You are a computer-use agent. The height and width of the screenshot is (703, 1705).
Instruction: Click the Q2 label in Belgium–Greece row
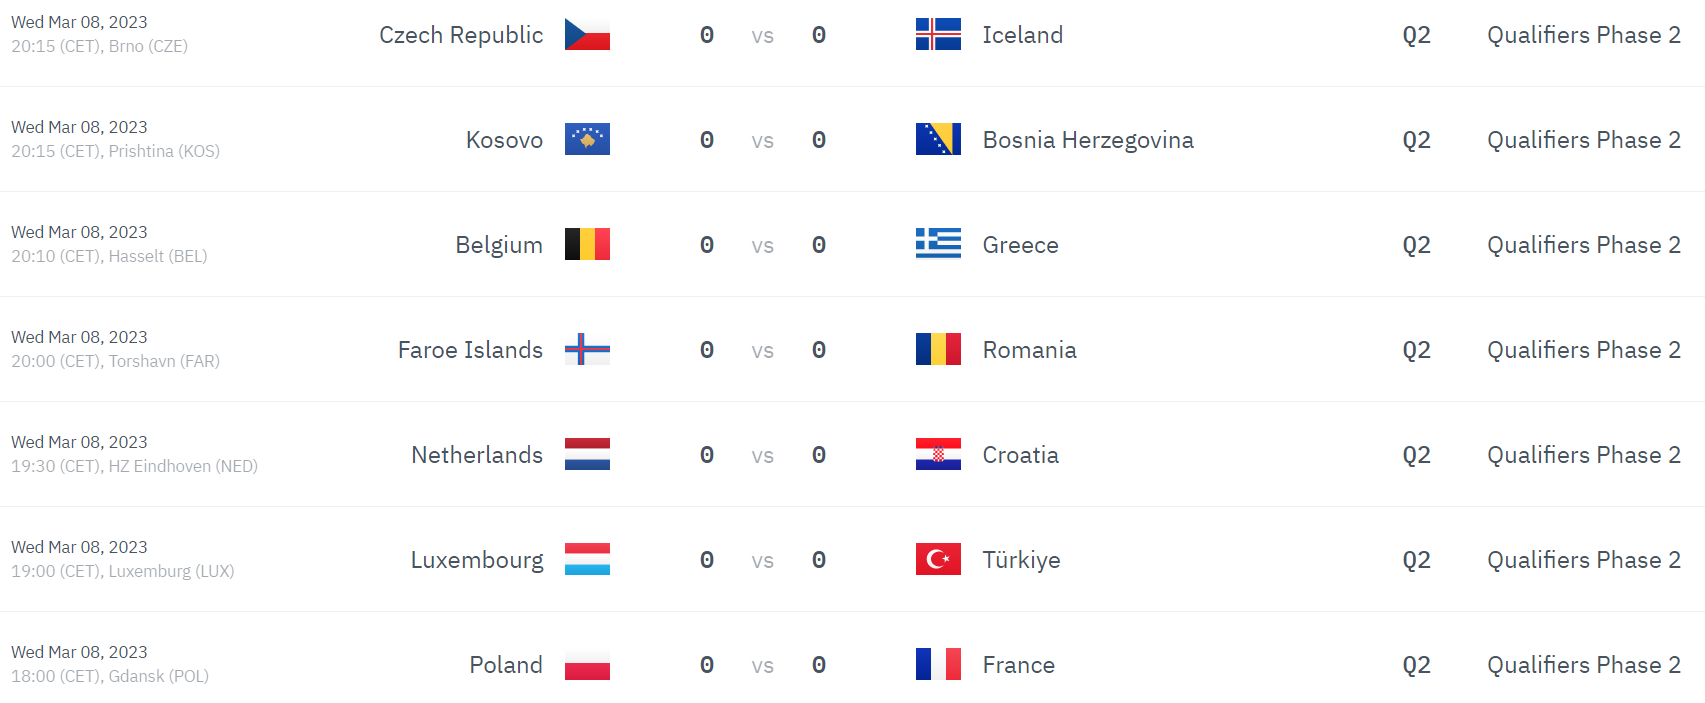1416,245
